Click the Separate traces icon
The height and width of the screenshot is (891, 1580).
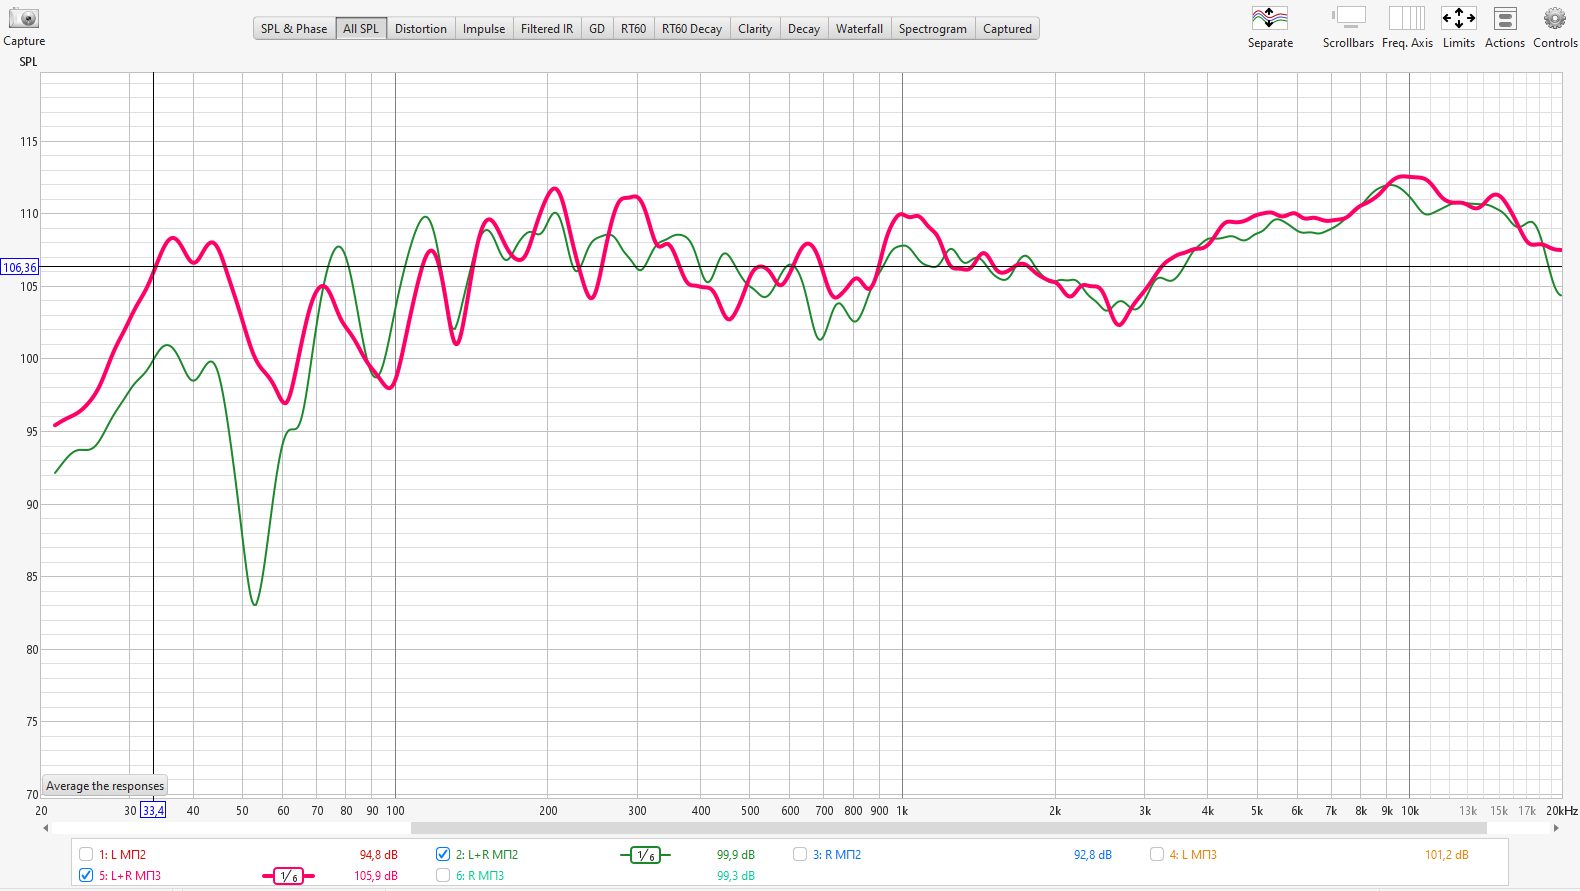pyautogui.click(x=1269, y=19)
